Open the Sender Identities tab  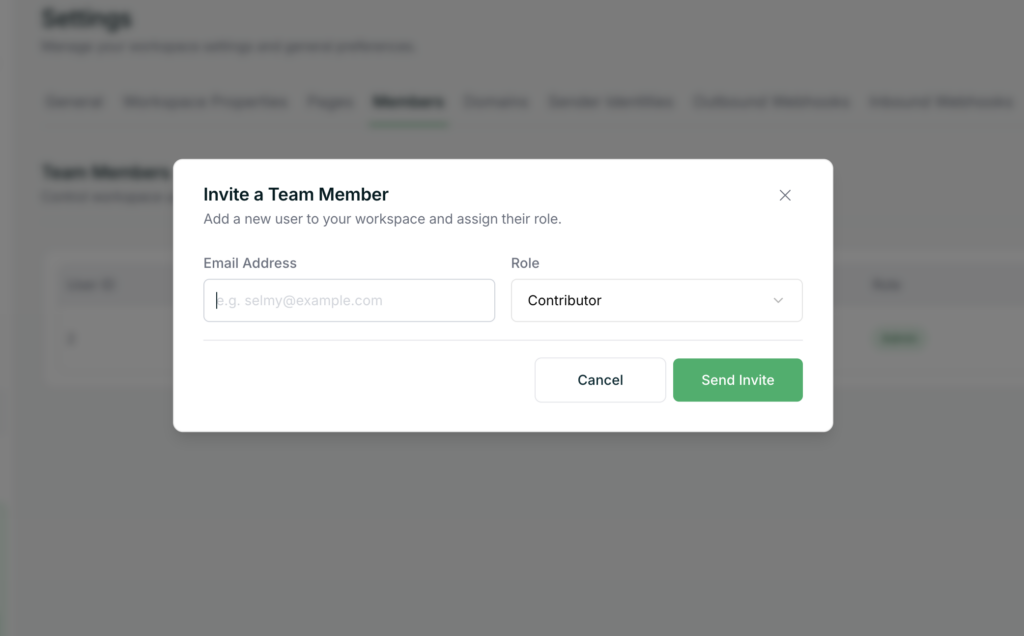(x=610, y=102)
